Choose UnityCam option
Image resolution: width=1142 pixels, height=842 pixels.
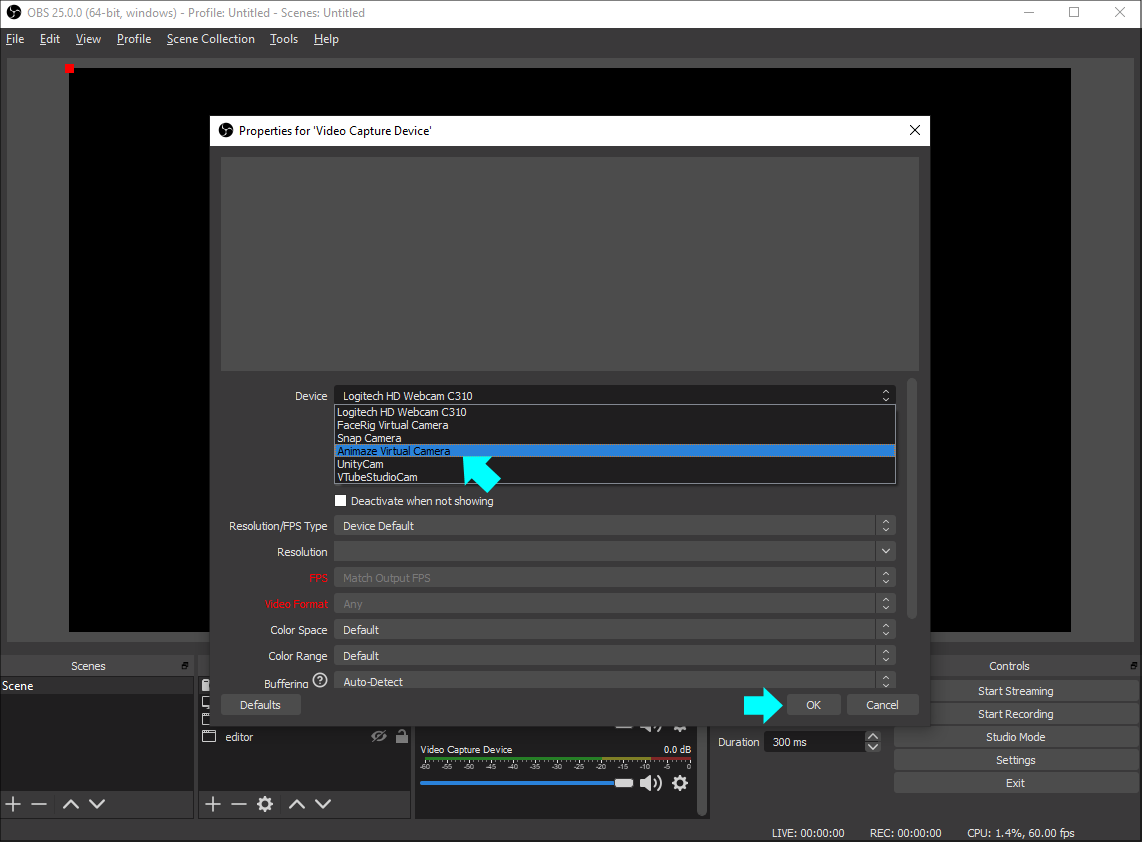(x=615, y=464)
